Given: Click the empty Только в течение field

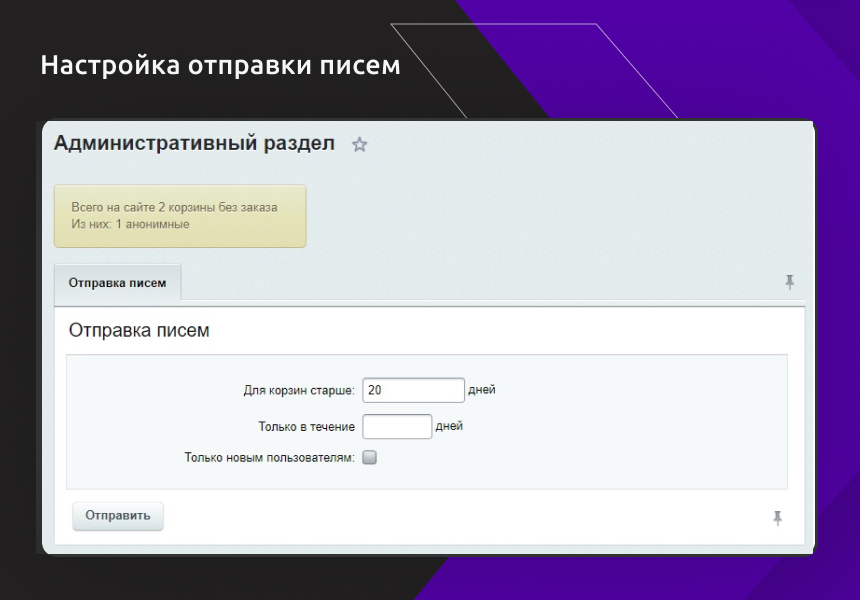Looking at the screenshot, I should pyautogui.click(x=397, y=427).
